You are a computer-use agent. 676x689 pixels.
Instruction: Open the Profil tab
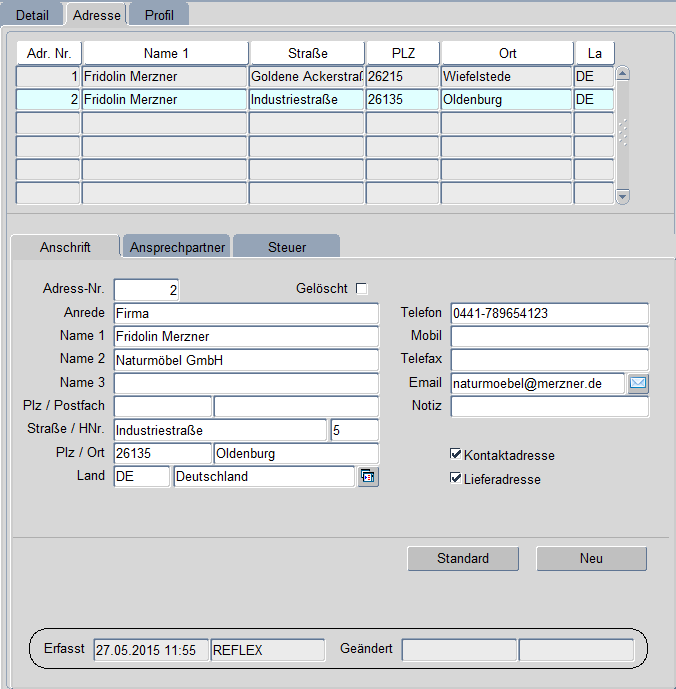[x=159, y=15]
